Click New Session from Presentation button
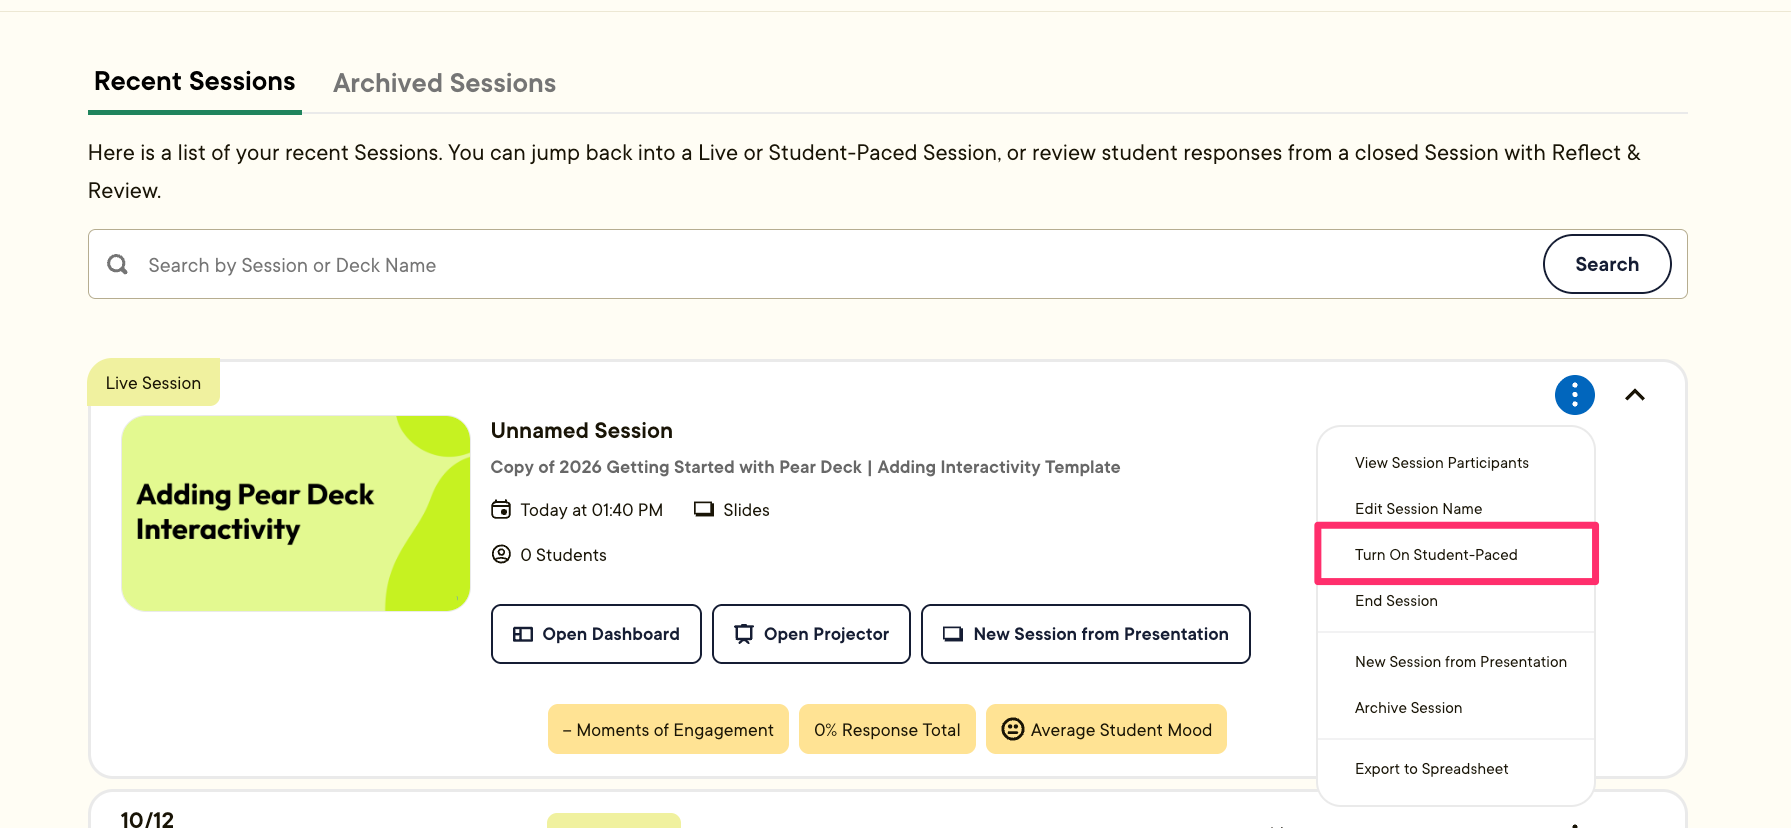Viewport: 1791px width, 828px height. [x=1086, y=634]
